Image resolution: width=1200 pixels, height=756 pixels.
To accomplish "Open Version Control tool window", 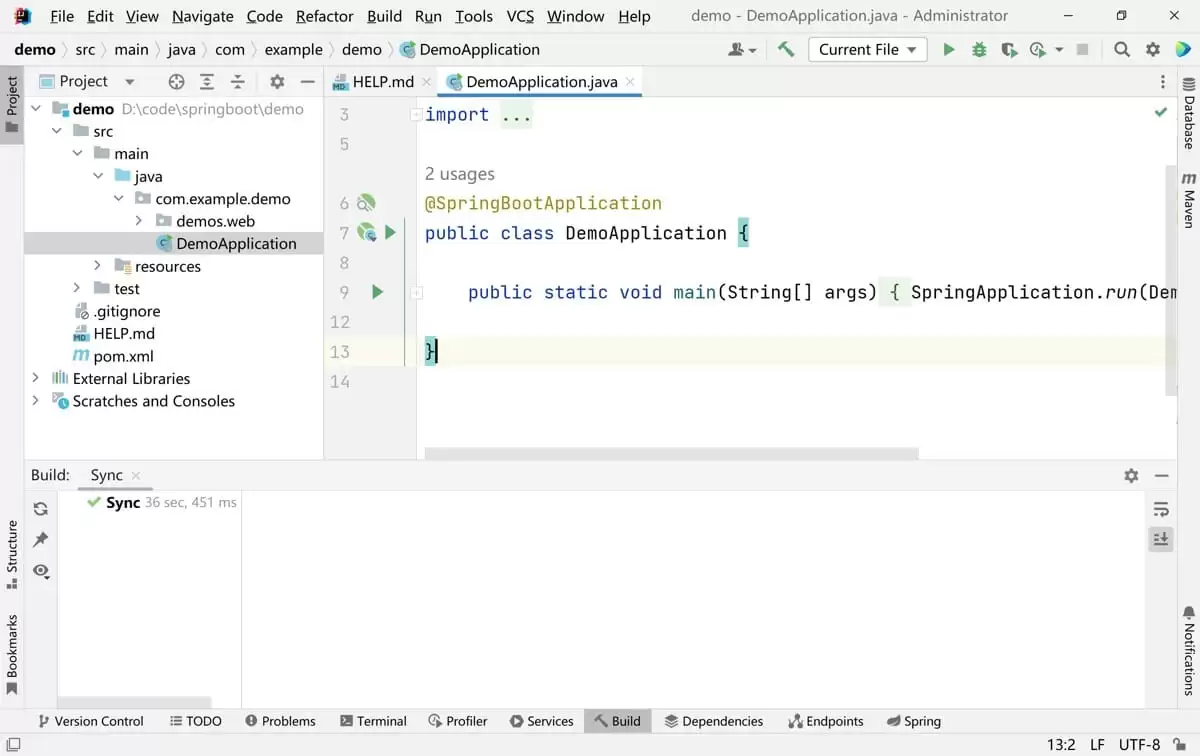I will point(91,721).
